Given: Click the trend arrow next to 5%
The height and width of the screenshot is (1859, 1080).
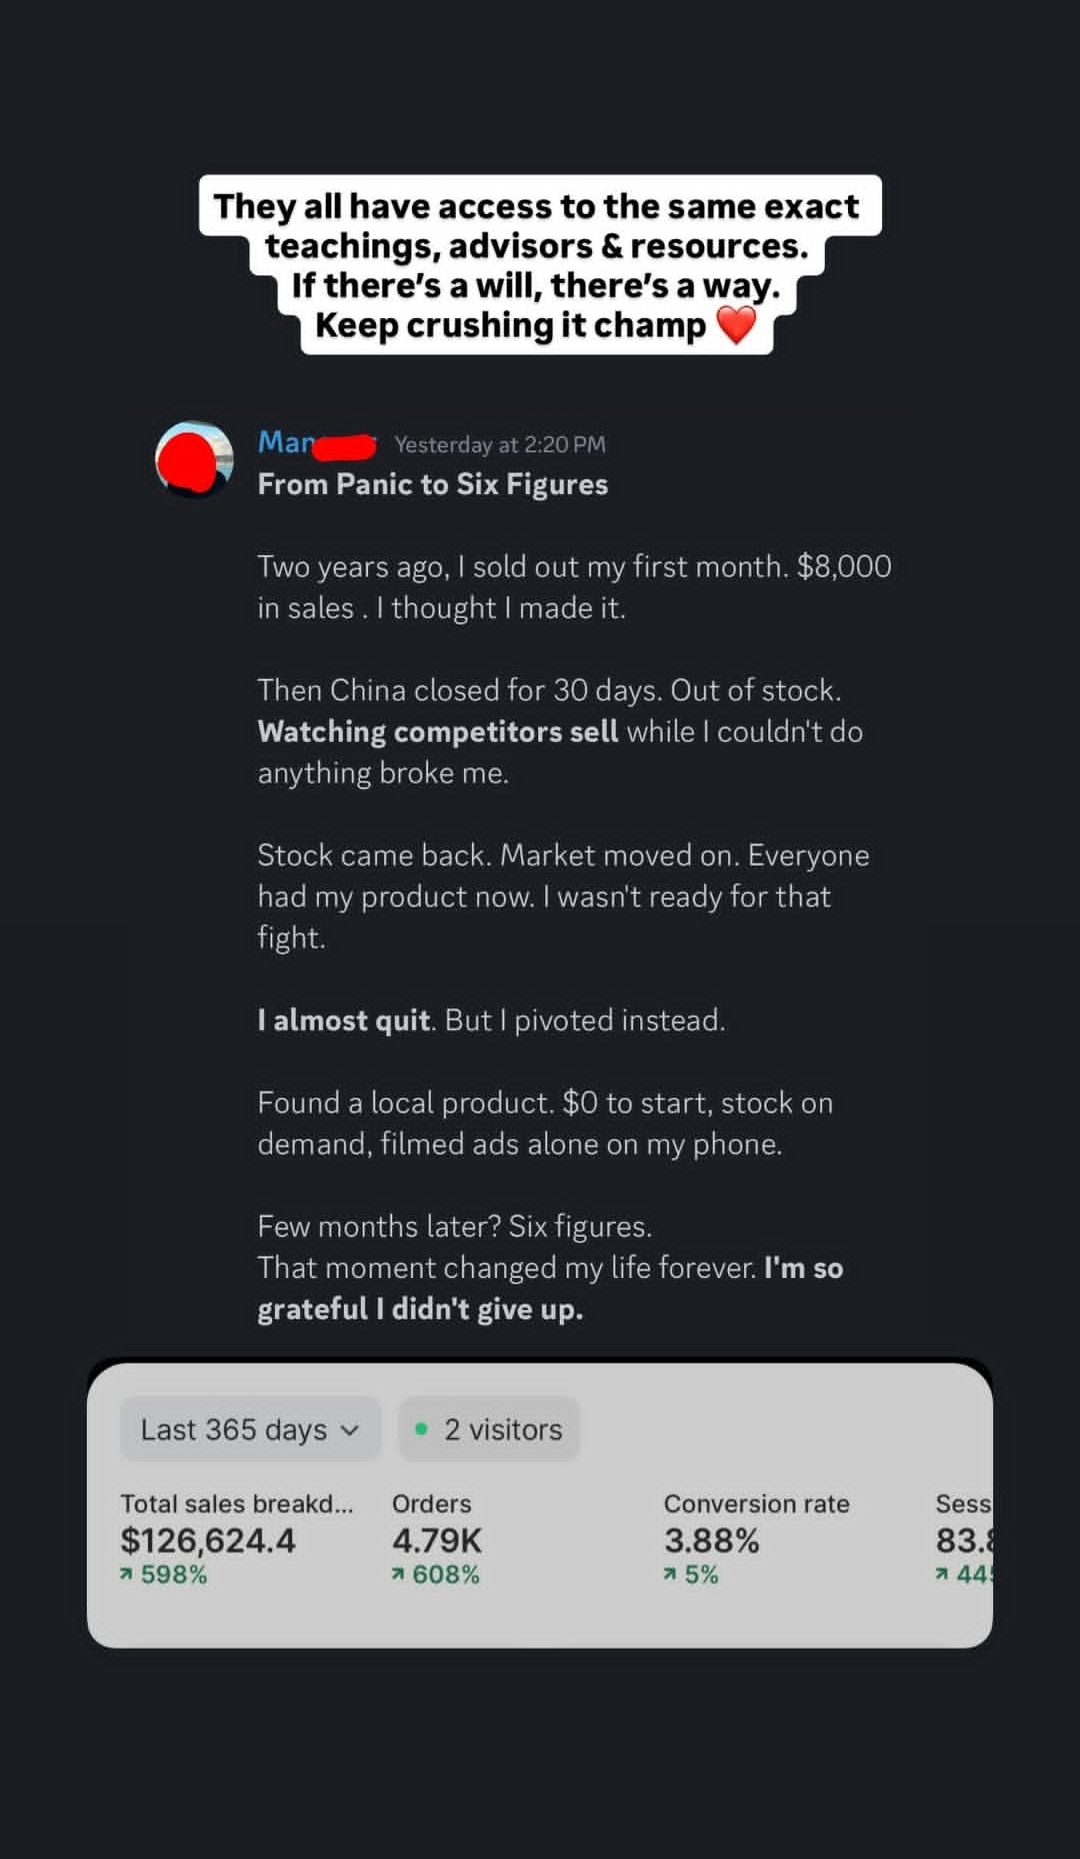Looking at the screenshot, I should coord(670,1575).
